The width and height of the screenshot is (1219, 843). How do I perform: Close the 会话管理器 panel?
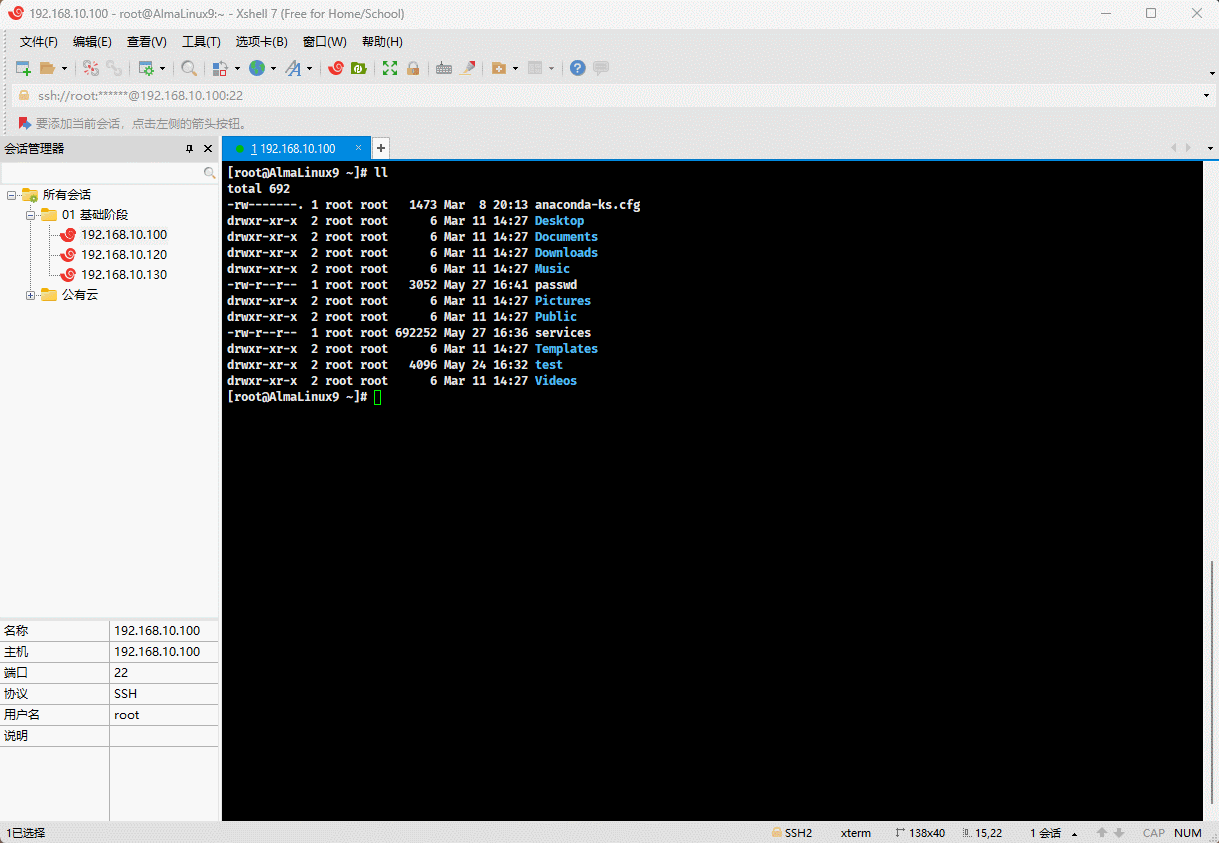(208, 148)
